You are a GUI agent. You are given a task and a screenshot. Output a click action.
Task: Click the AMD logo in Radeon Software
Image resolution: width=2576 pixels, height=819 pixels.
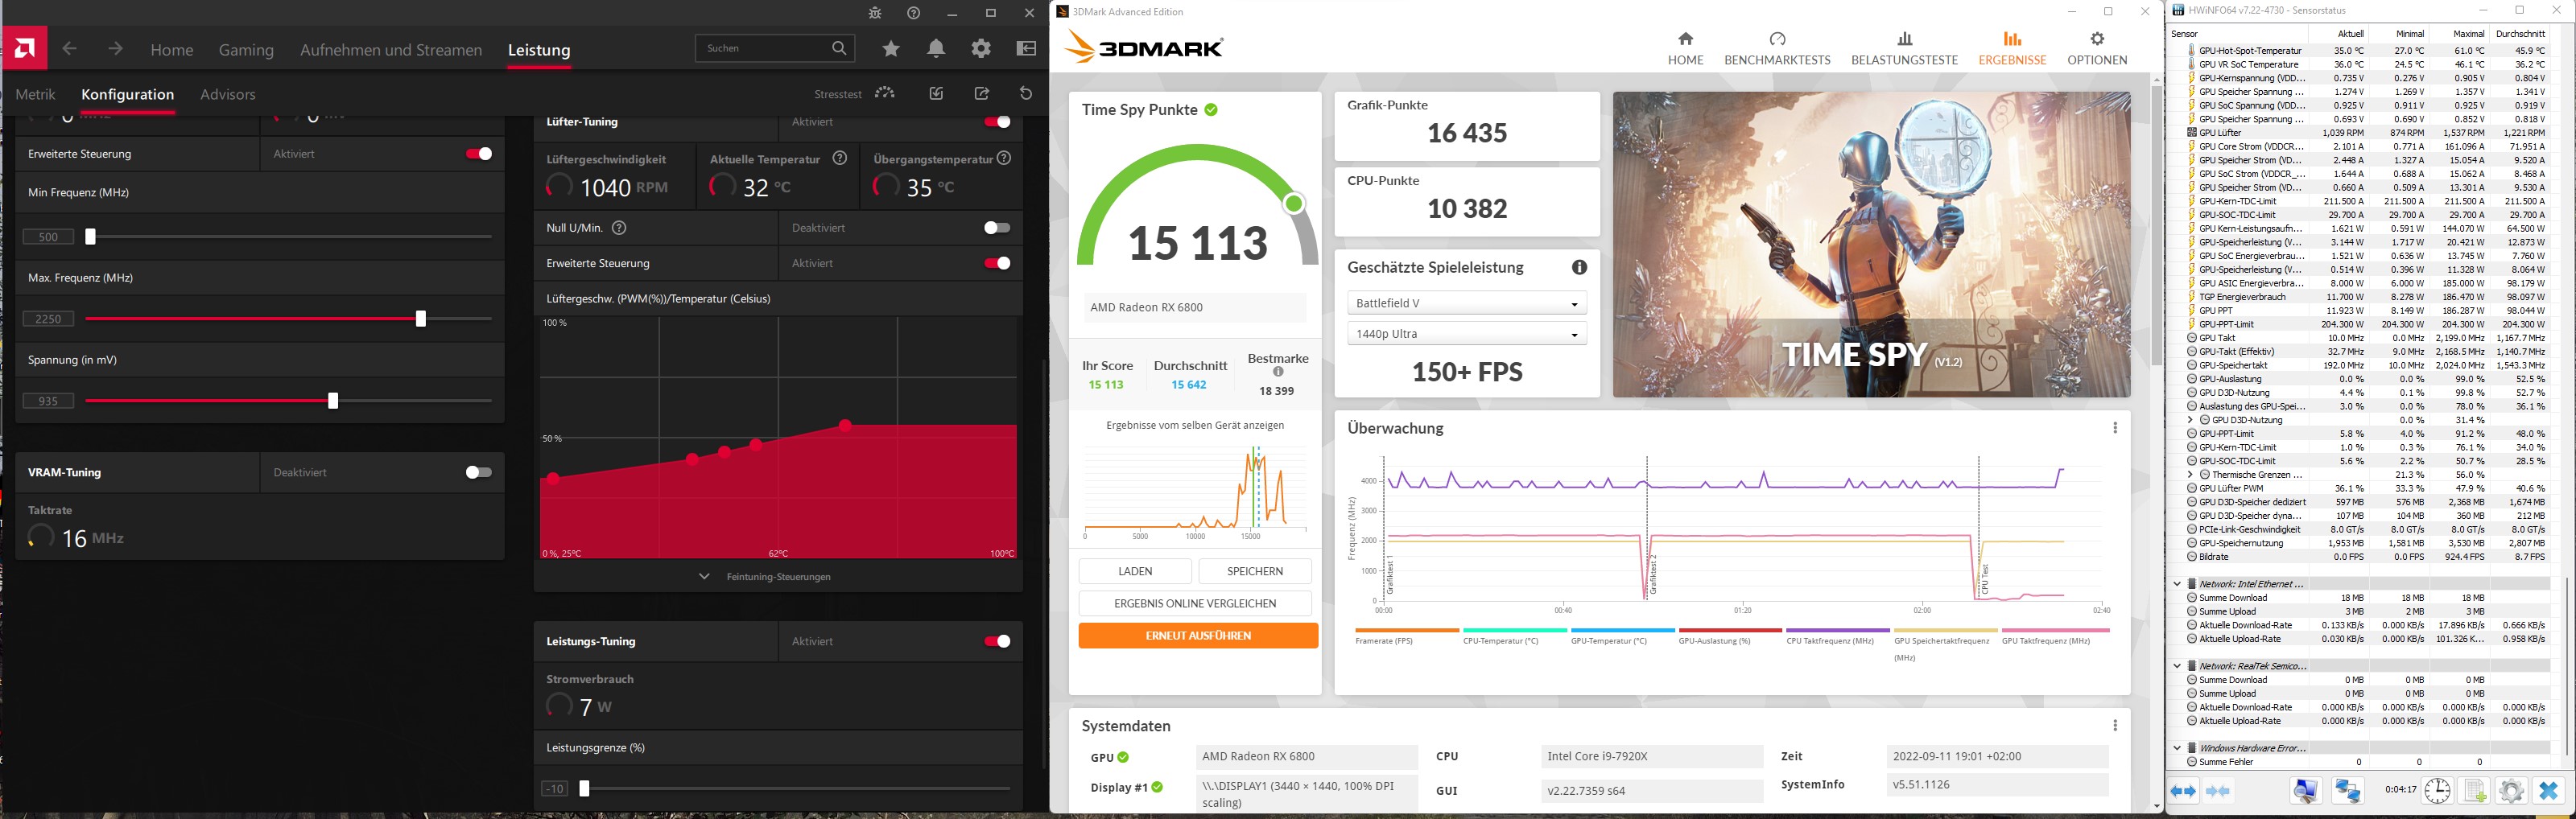tap(25, 49)
